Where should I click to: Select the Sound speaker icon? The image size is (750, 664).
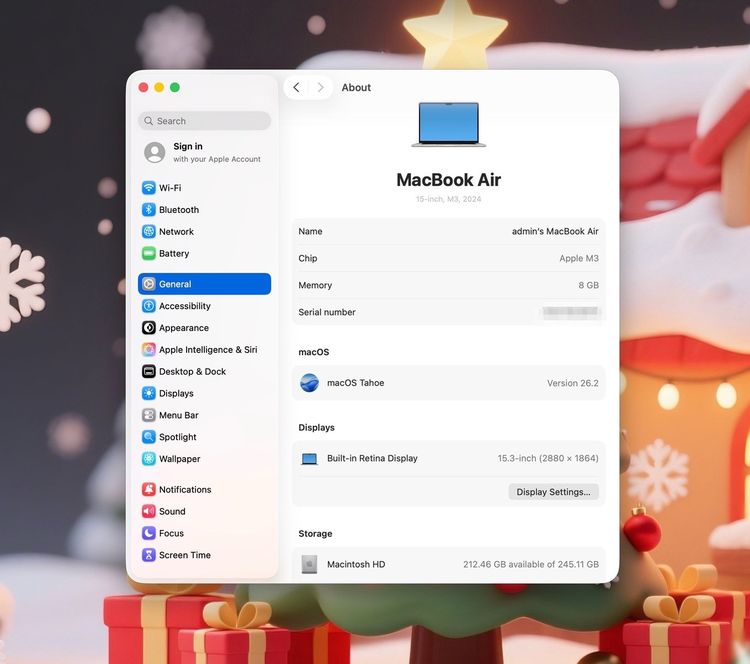(149, 511)
